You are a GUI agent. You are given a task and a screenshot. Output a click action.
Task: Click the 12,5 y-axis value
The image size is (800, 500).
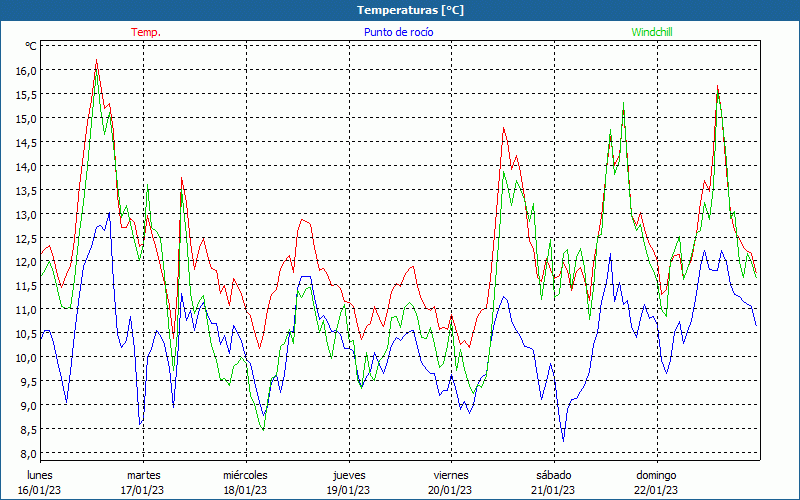(26, 238)
